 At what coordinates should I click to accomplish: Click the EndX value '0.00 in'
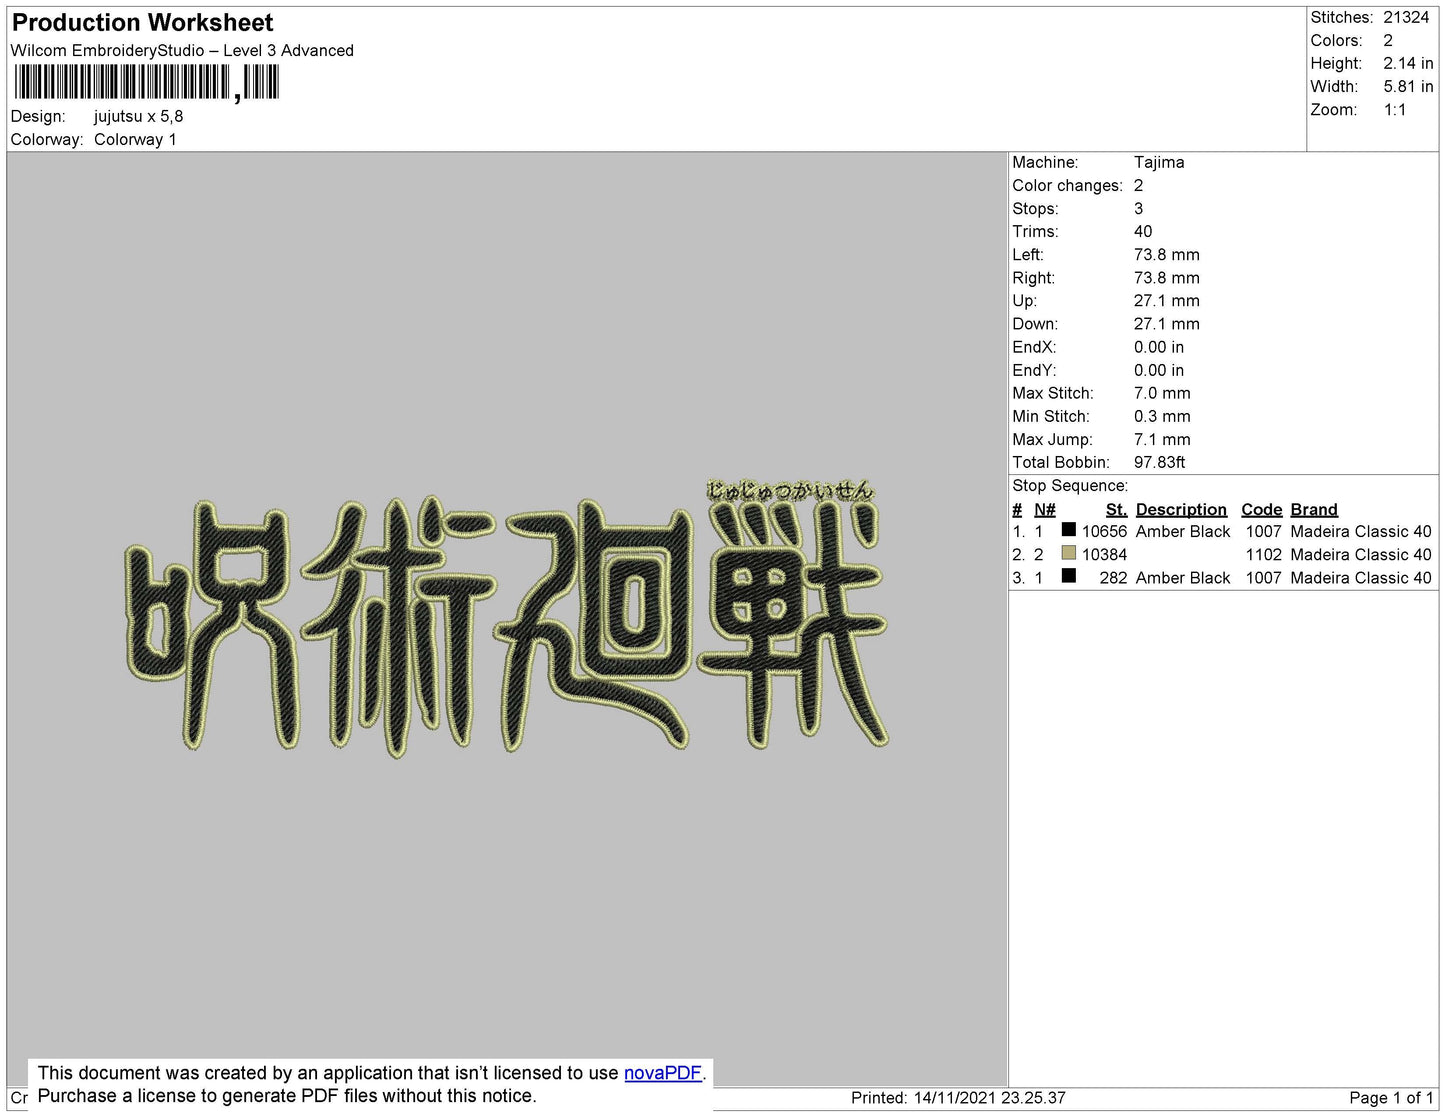(x=1158, y=347)
